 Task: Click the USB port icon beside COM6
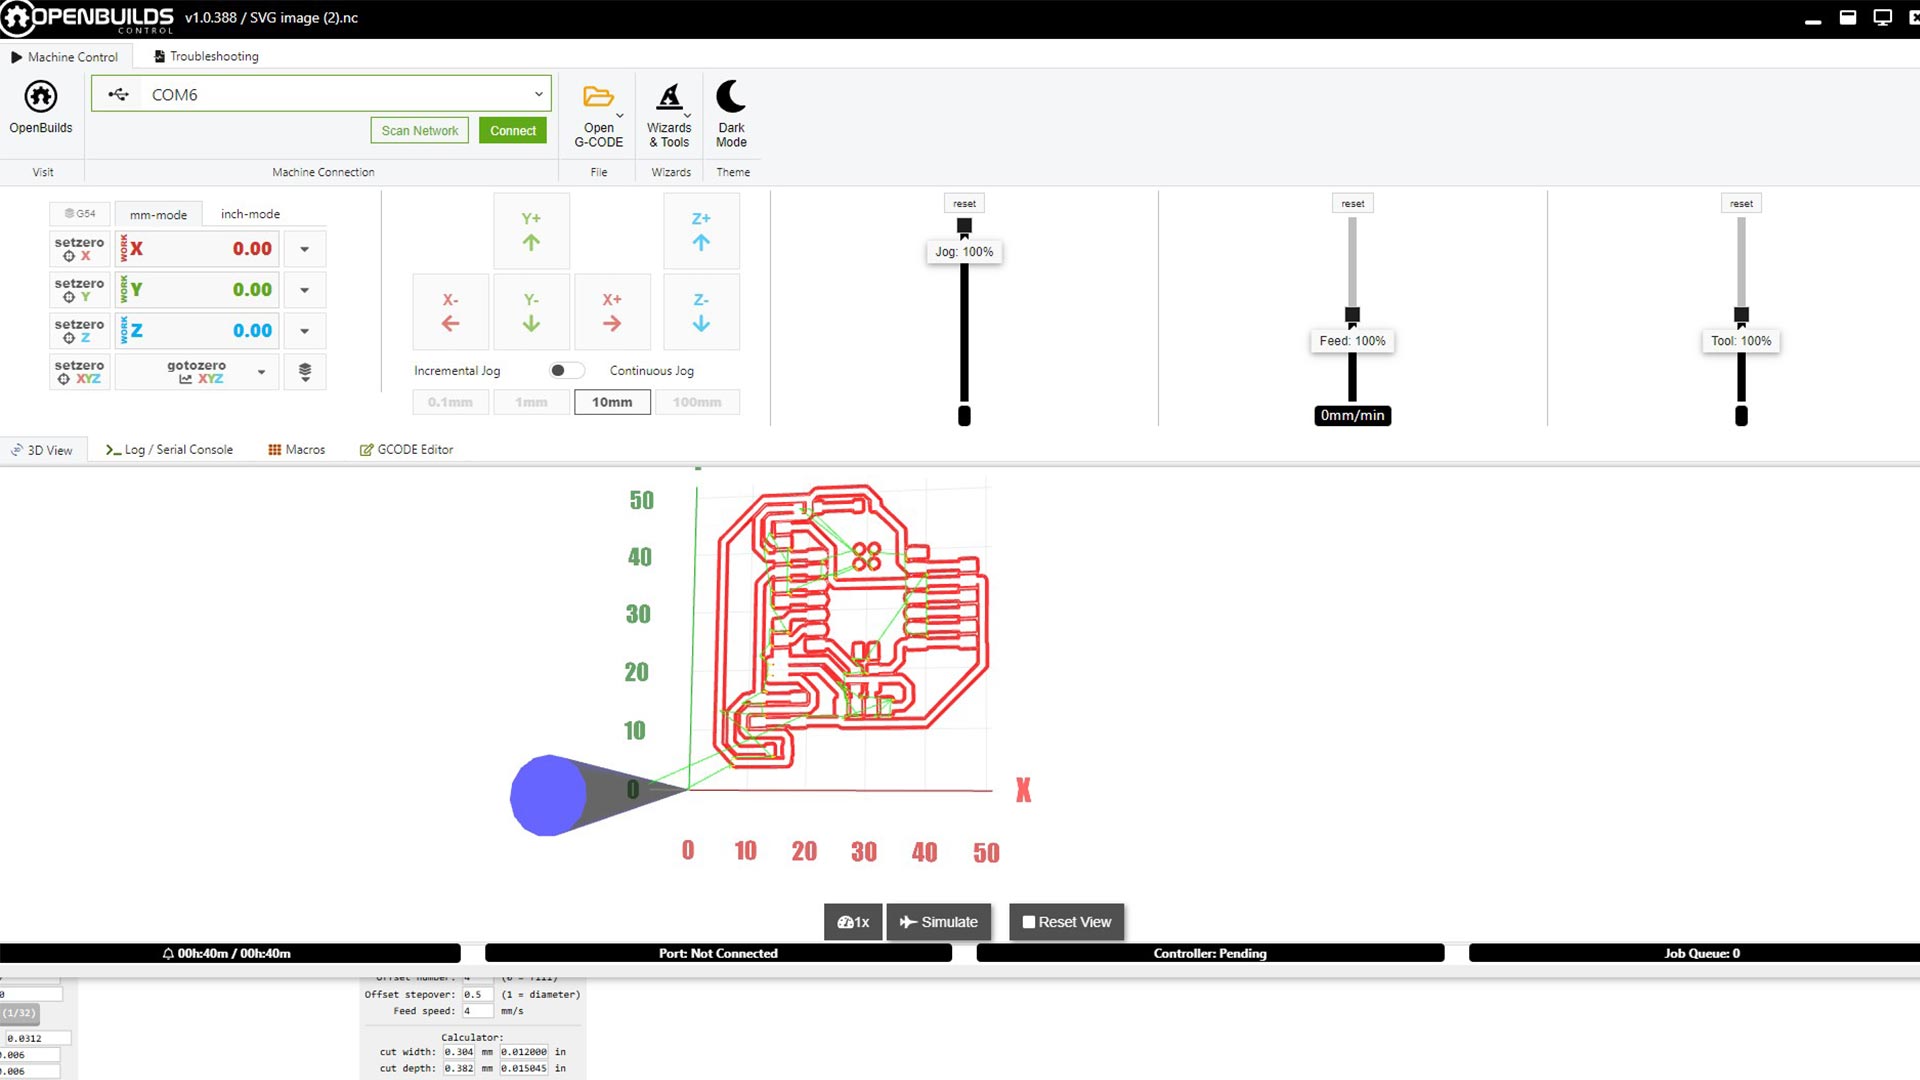[x=119, y=94]
